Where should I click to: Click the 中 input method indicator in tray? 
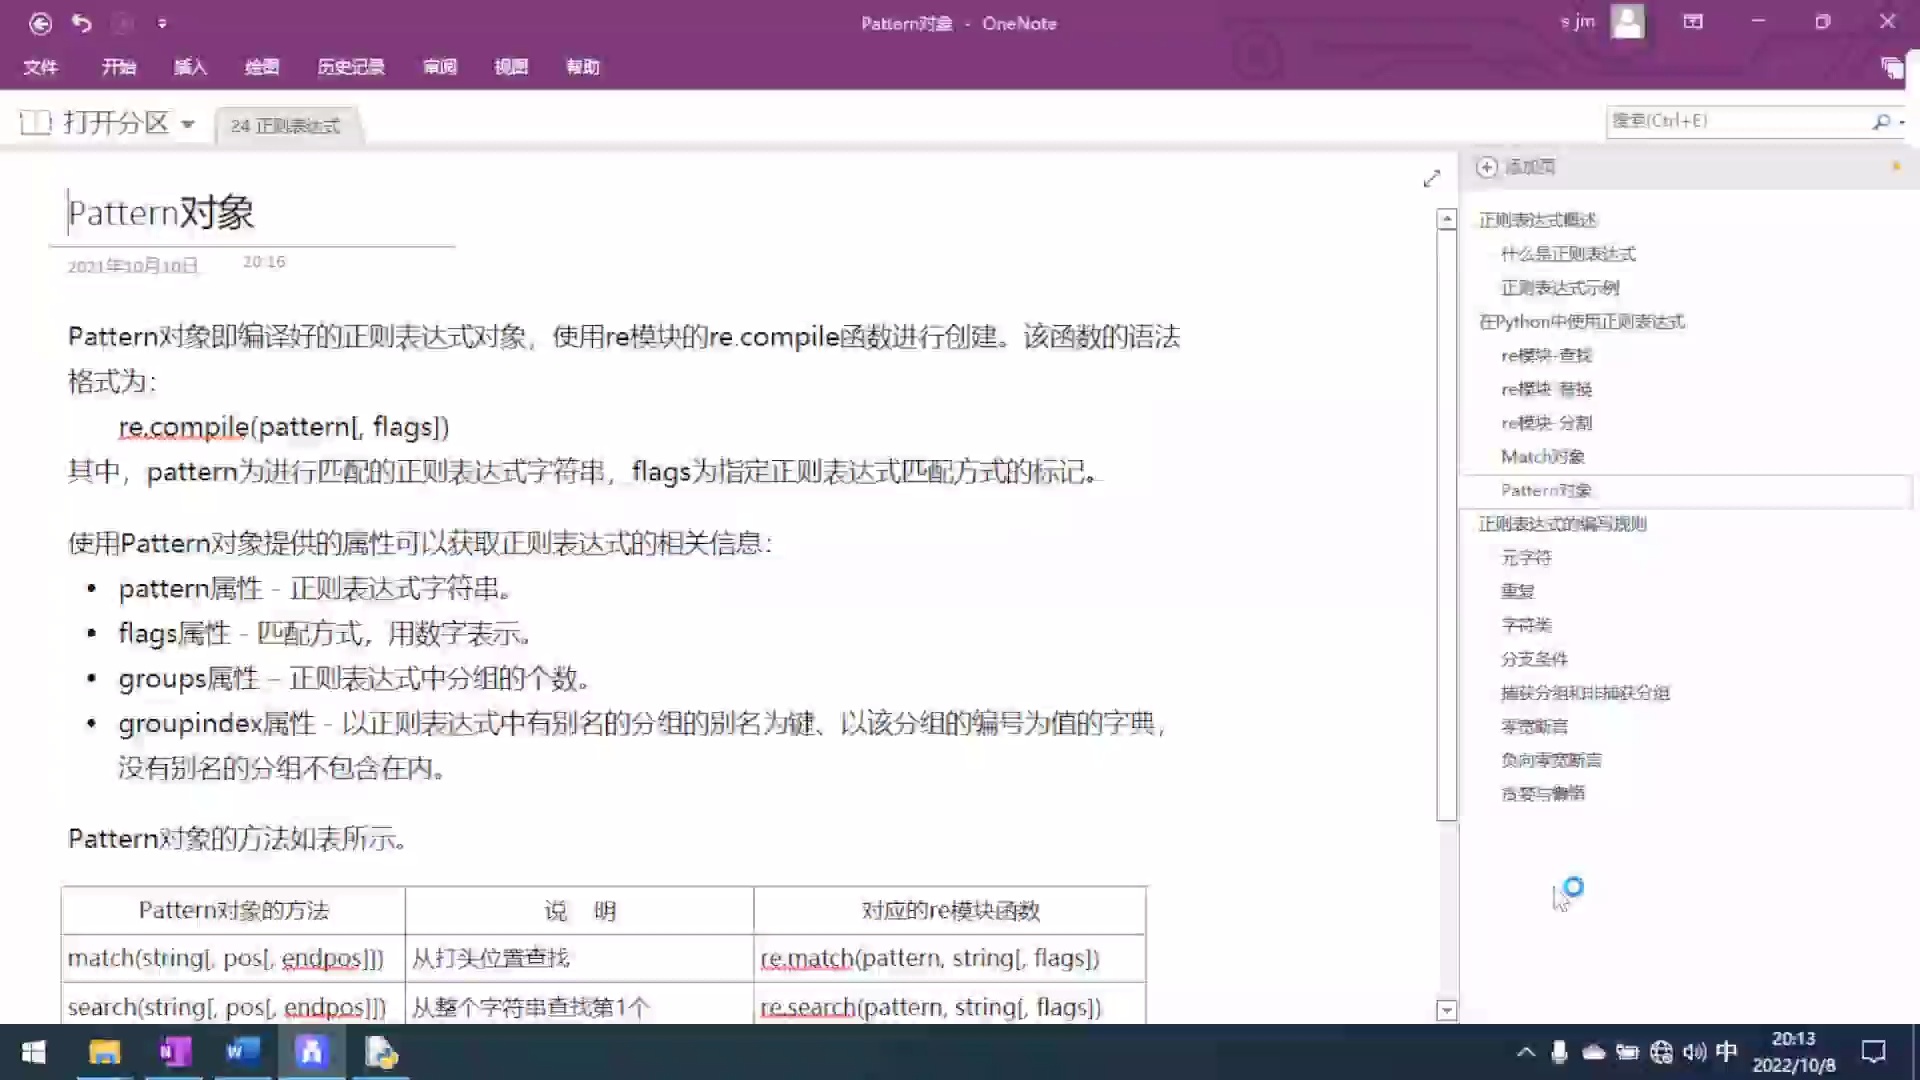[x=1726, y=1051]
